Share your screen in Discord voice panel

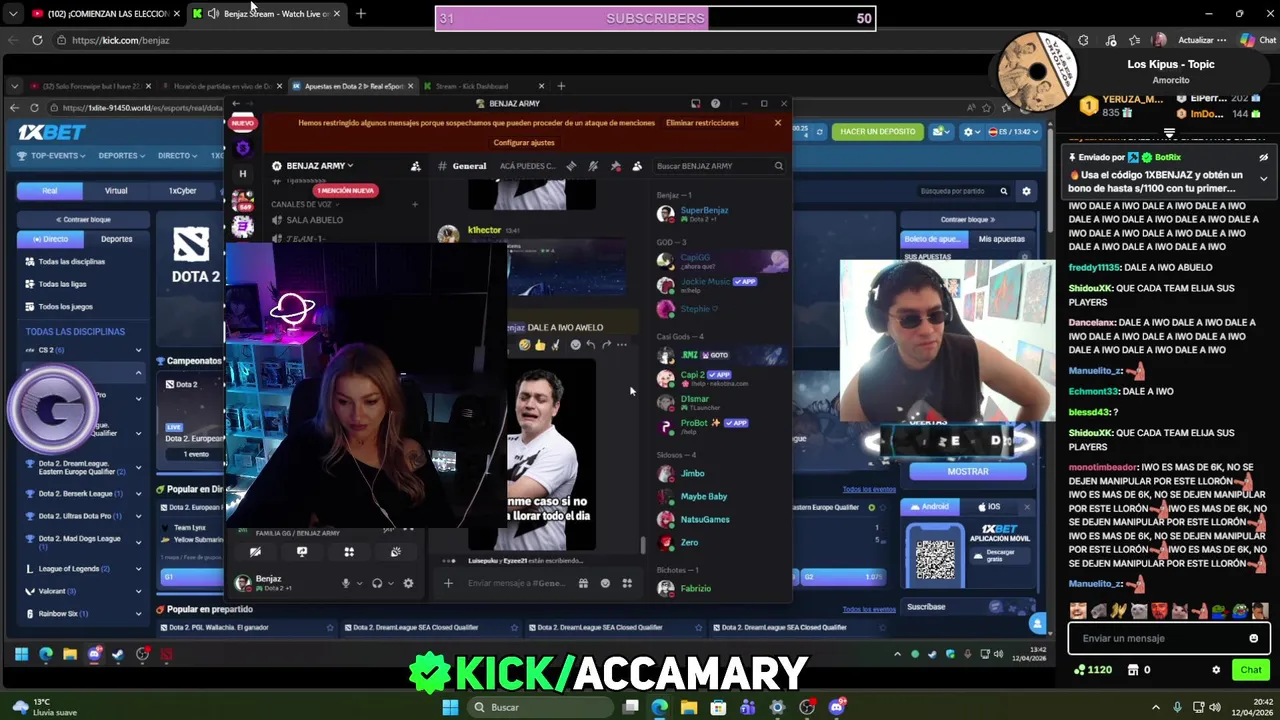302,551
